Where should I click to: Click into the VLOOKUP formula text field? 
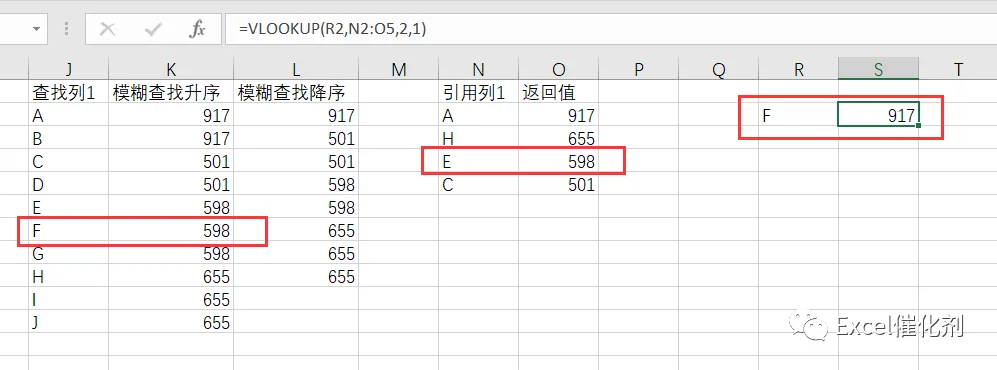610,29
